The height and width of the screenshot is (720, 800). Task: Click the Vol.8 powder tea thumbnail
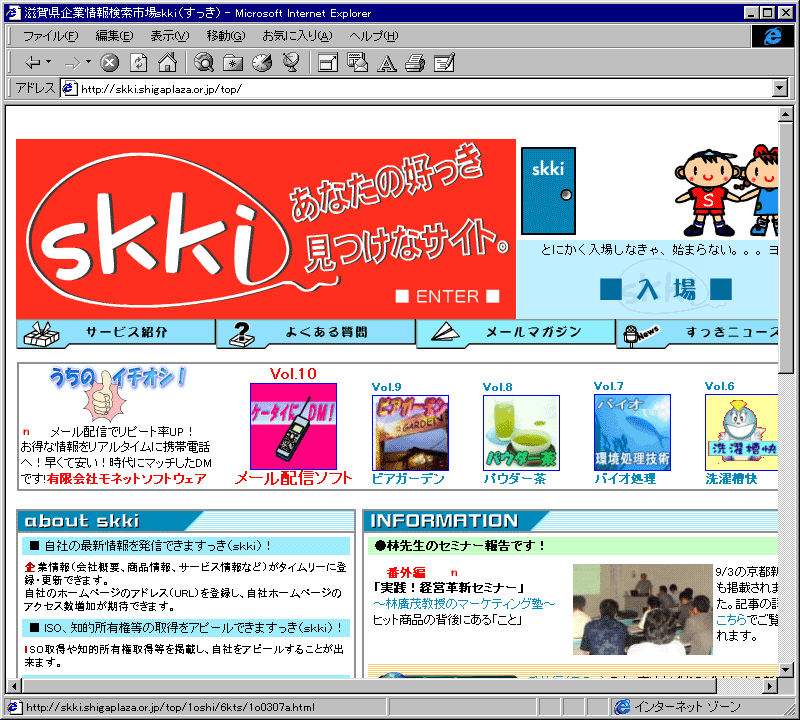(x=521, y=433)
